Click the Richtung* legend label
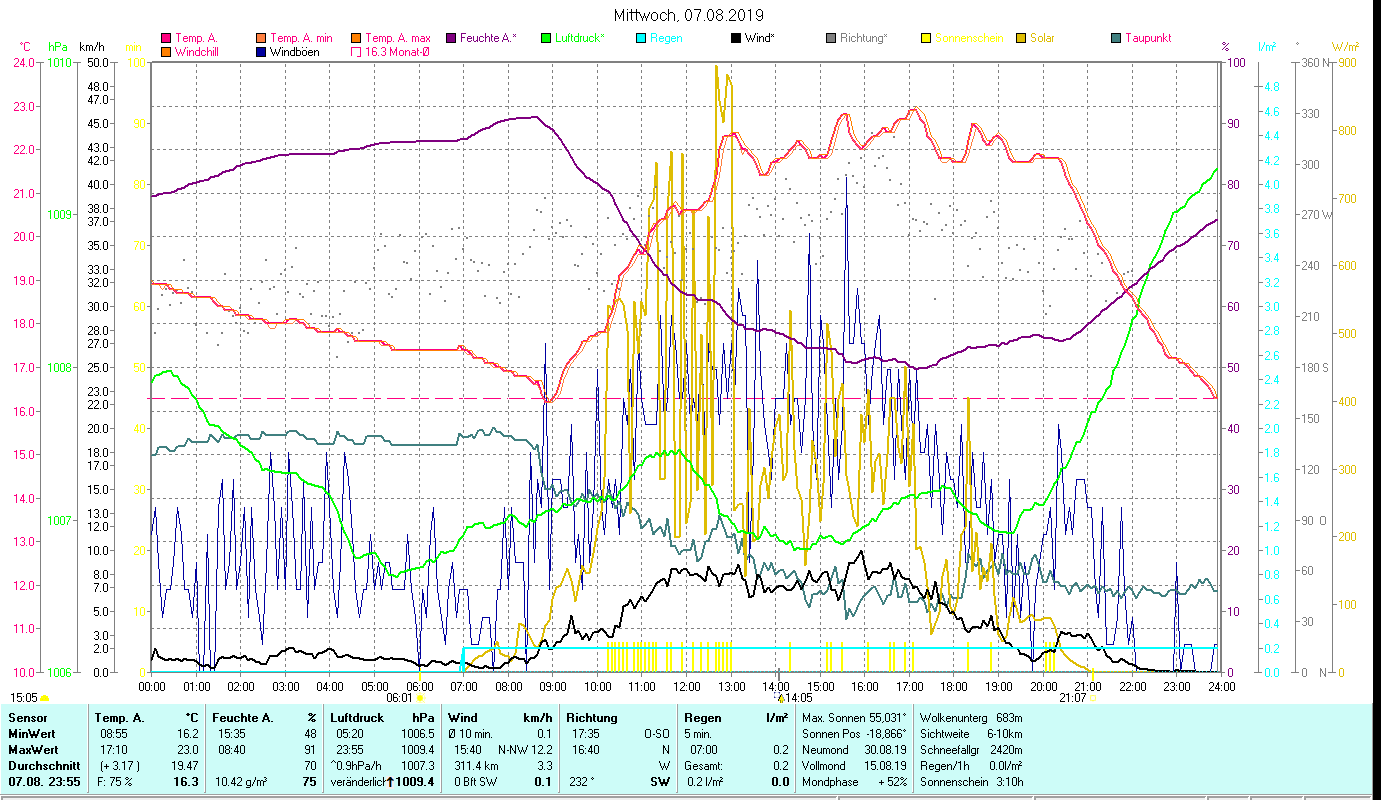The height and width of the screenshot is (800, 1381). tap(863, 38)
